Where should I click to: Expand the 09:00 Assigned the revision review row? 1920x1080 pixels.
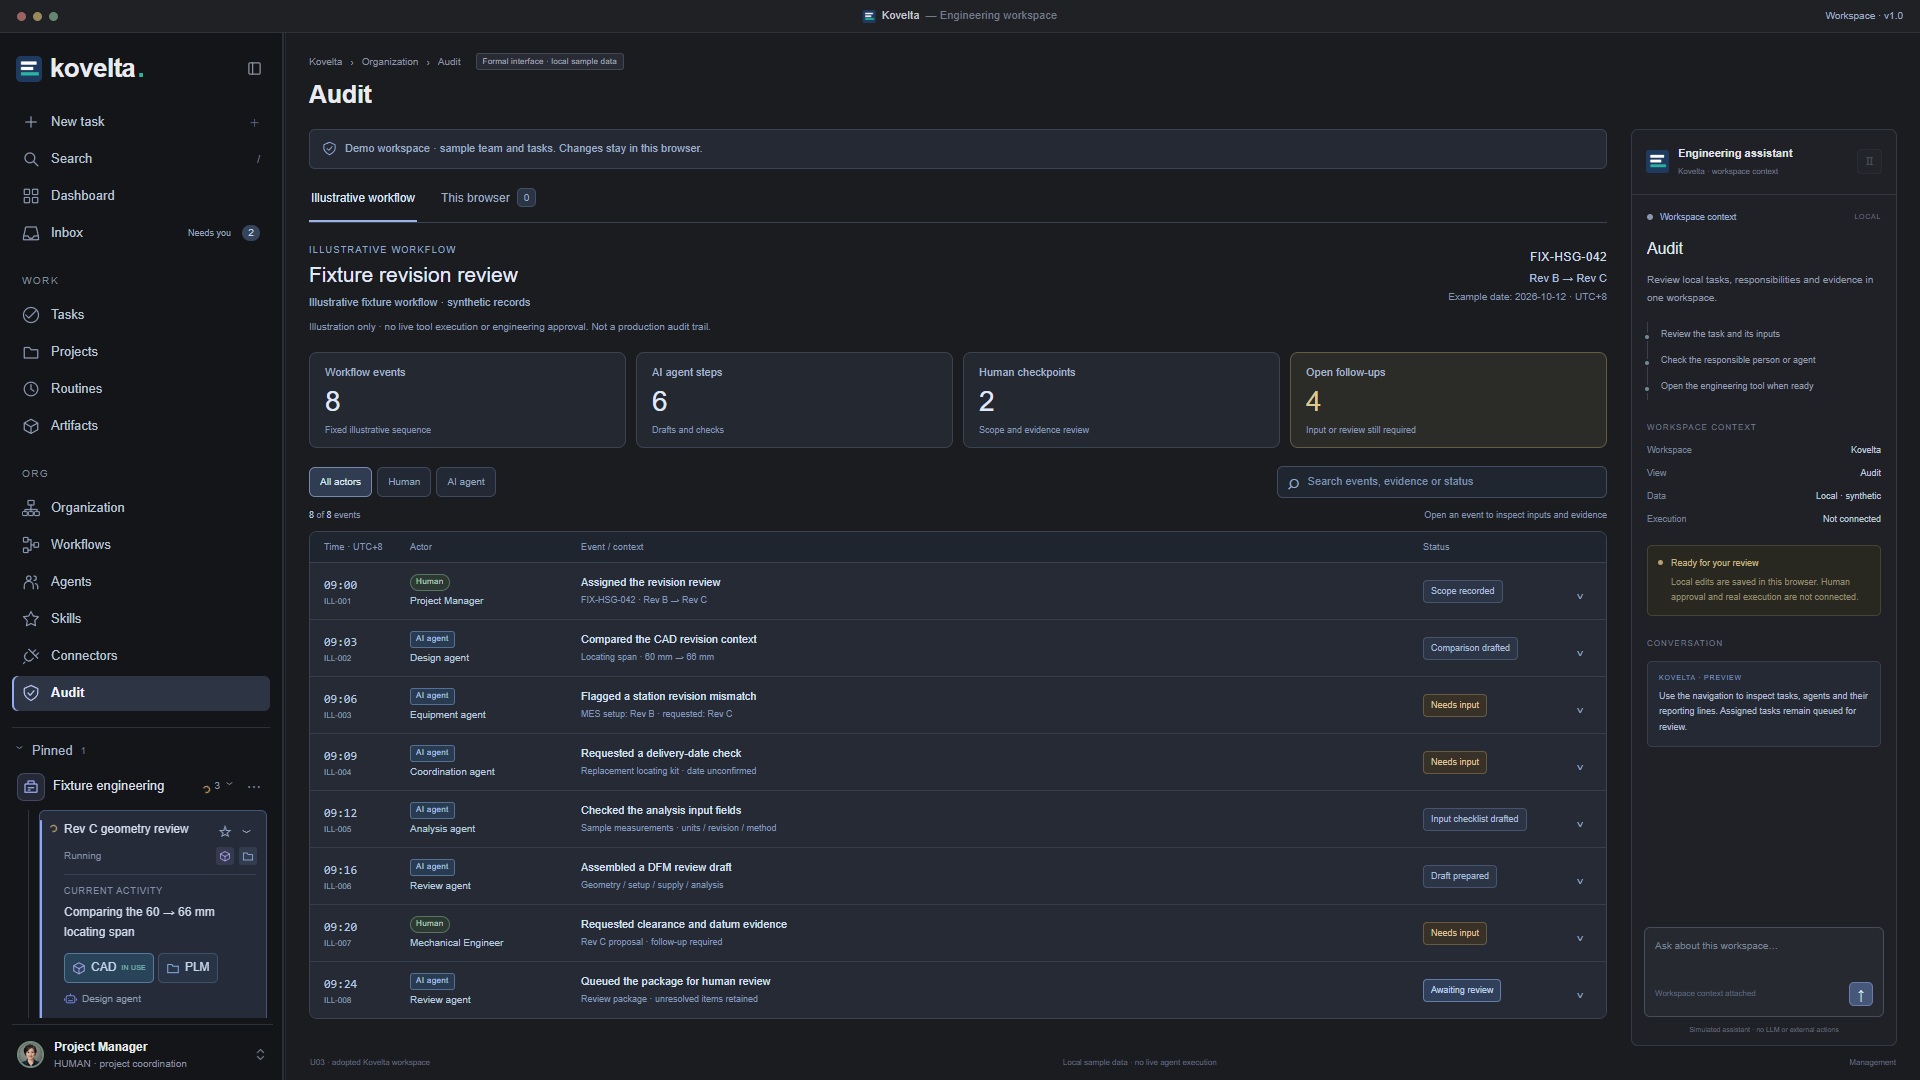click(1580, 596)
